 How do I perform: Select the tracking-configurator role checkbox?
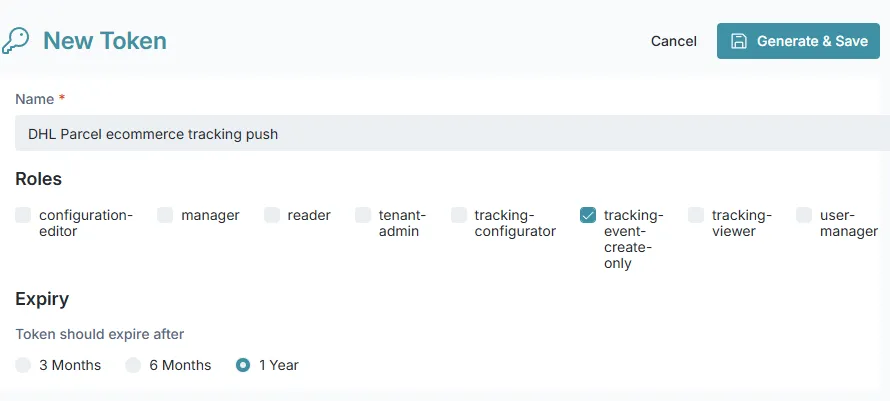tap(459, 215)
